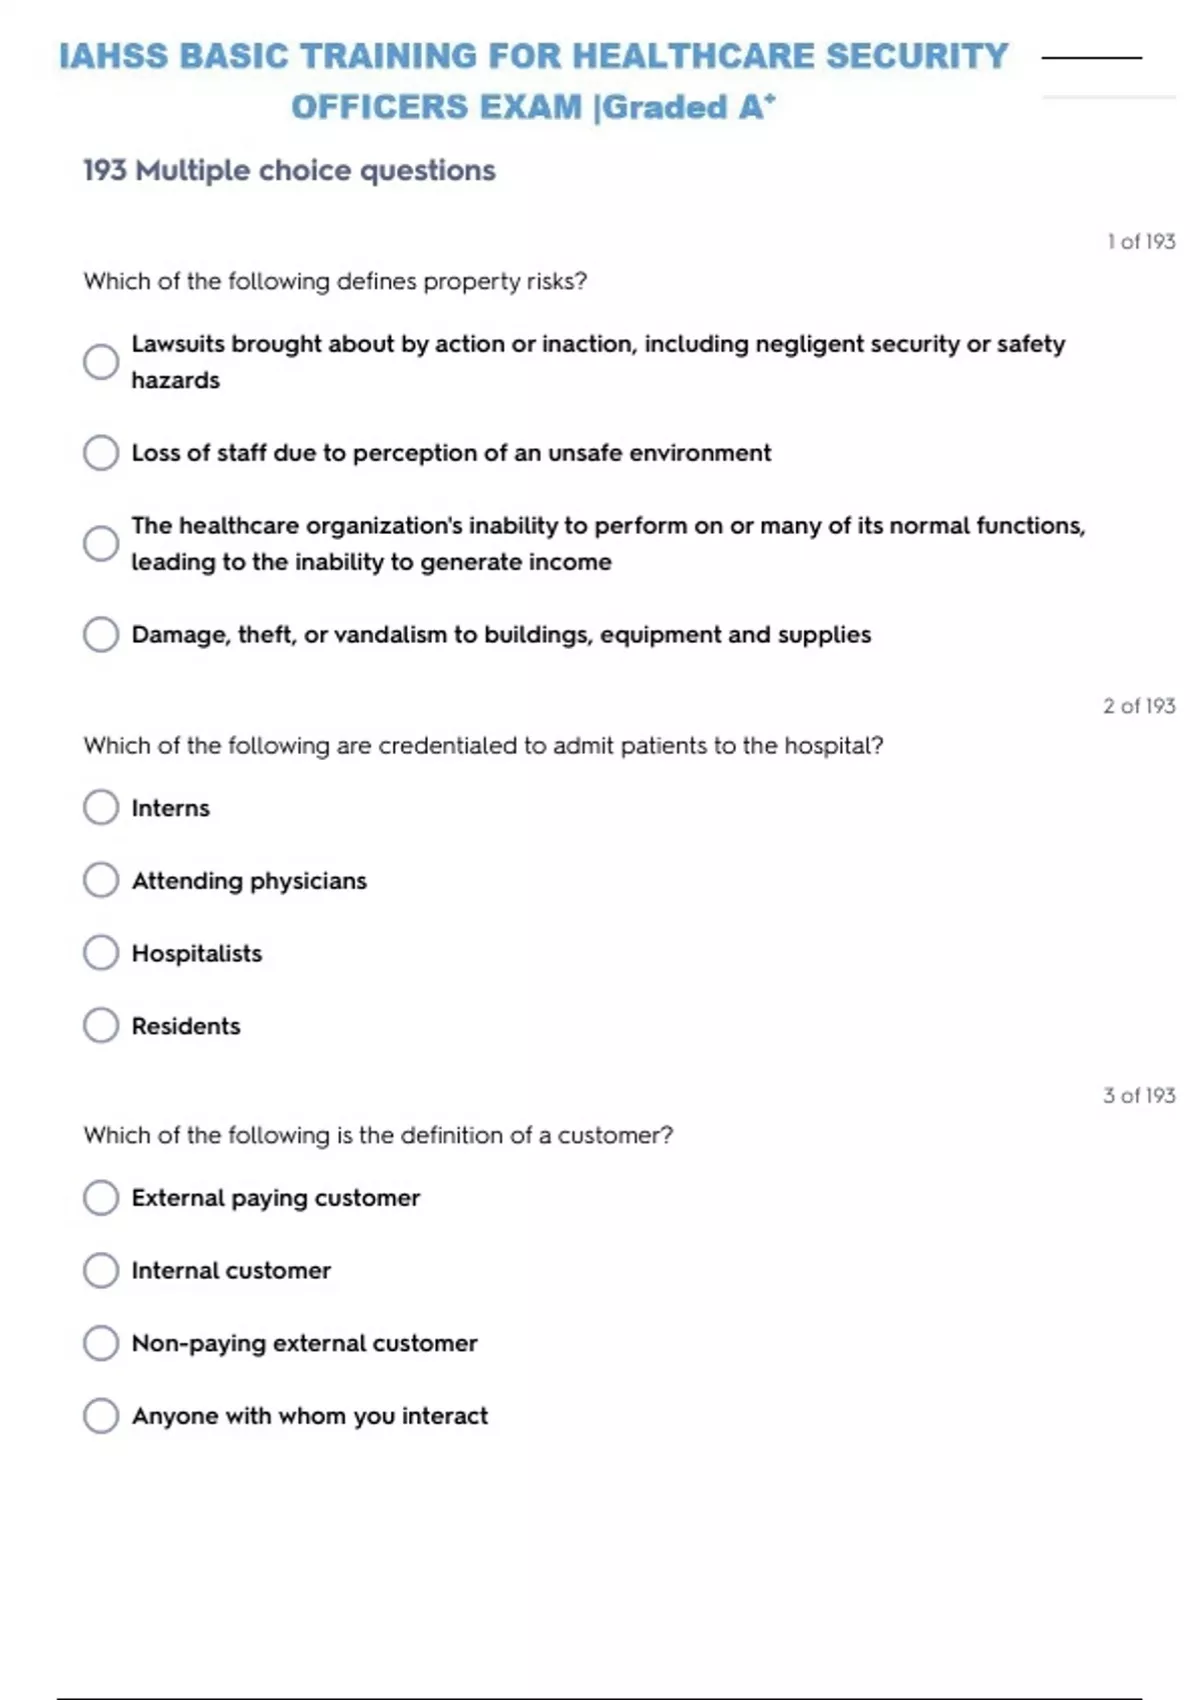1200x1700 pixels.
Task: Mark Residents as the answer
Action: click(x=101, y=1026)
